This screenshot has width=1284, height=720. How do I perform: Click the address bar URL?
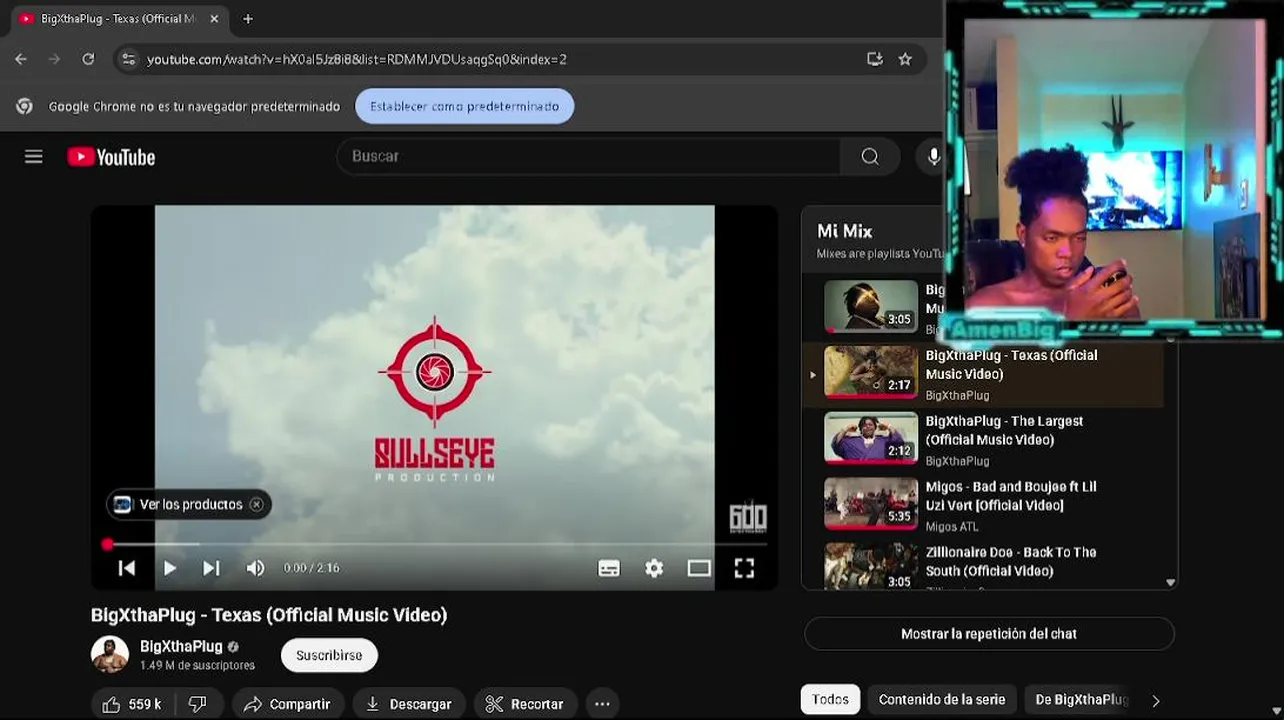click(x=357, y=59)
